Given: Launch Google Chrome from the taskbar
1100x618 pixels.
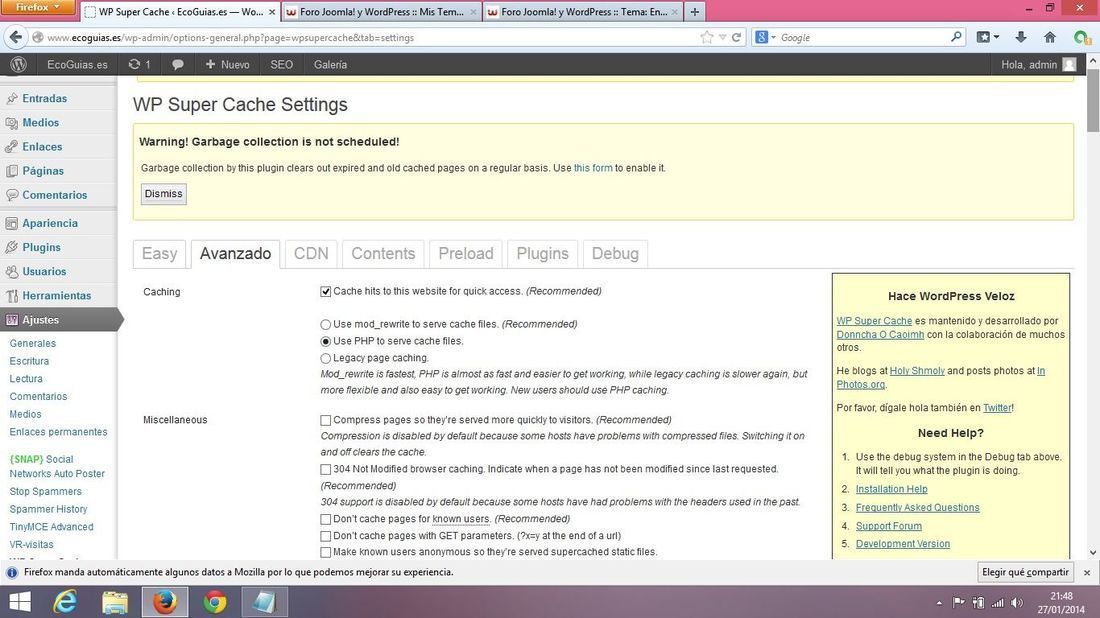Looking at the screenshot, I should point(215,602).
